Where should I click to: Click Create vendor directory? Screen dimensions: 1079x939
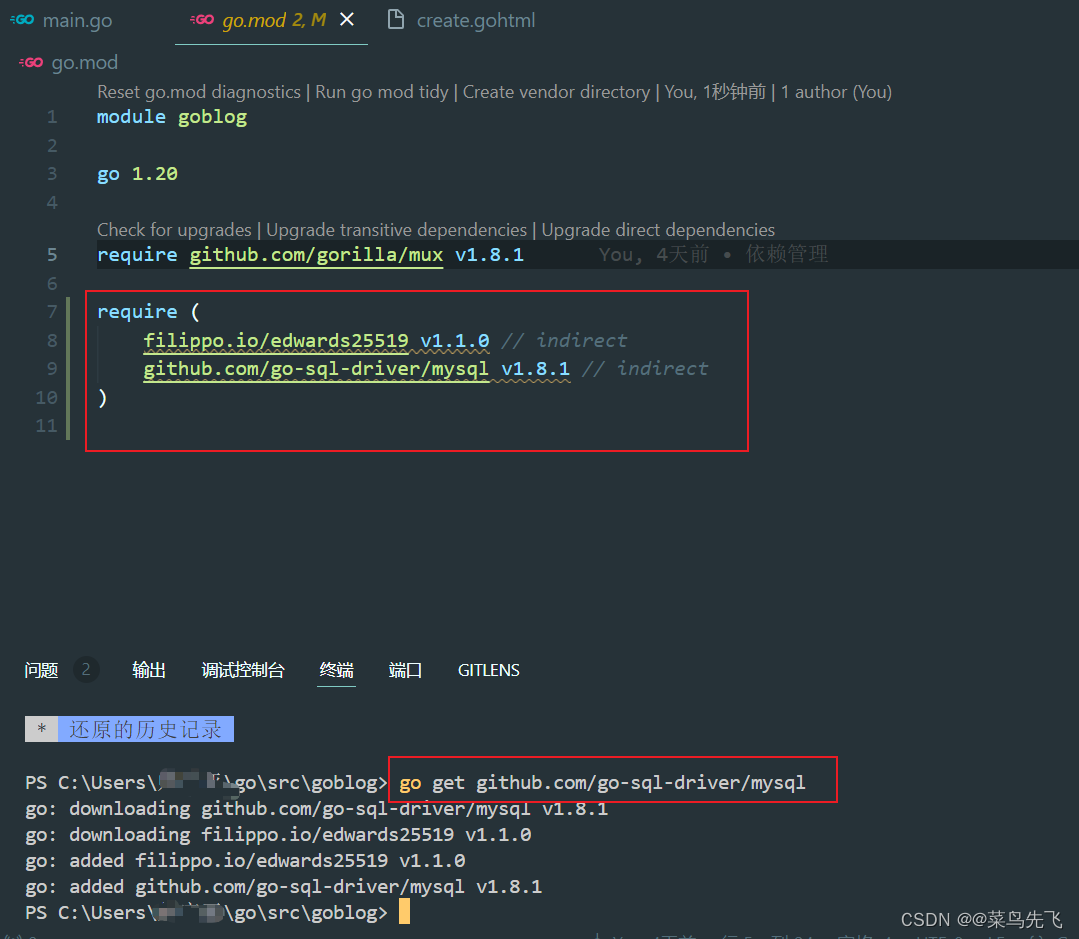click(x=556, y=91)
